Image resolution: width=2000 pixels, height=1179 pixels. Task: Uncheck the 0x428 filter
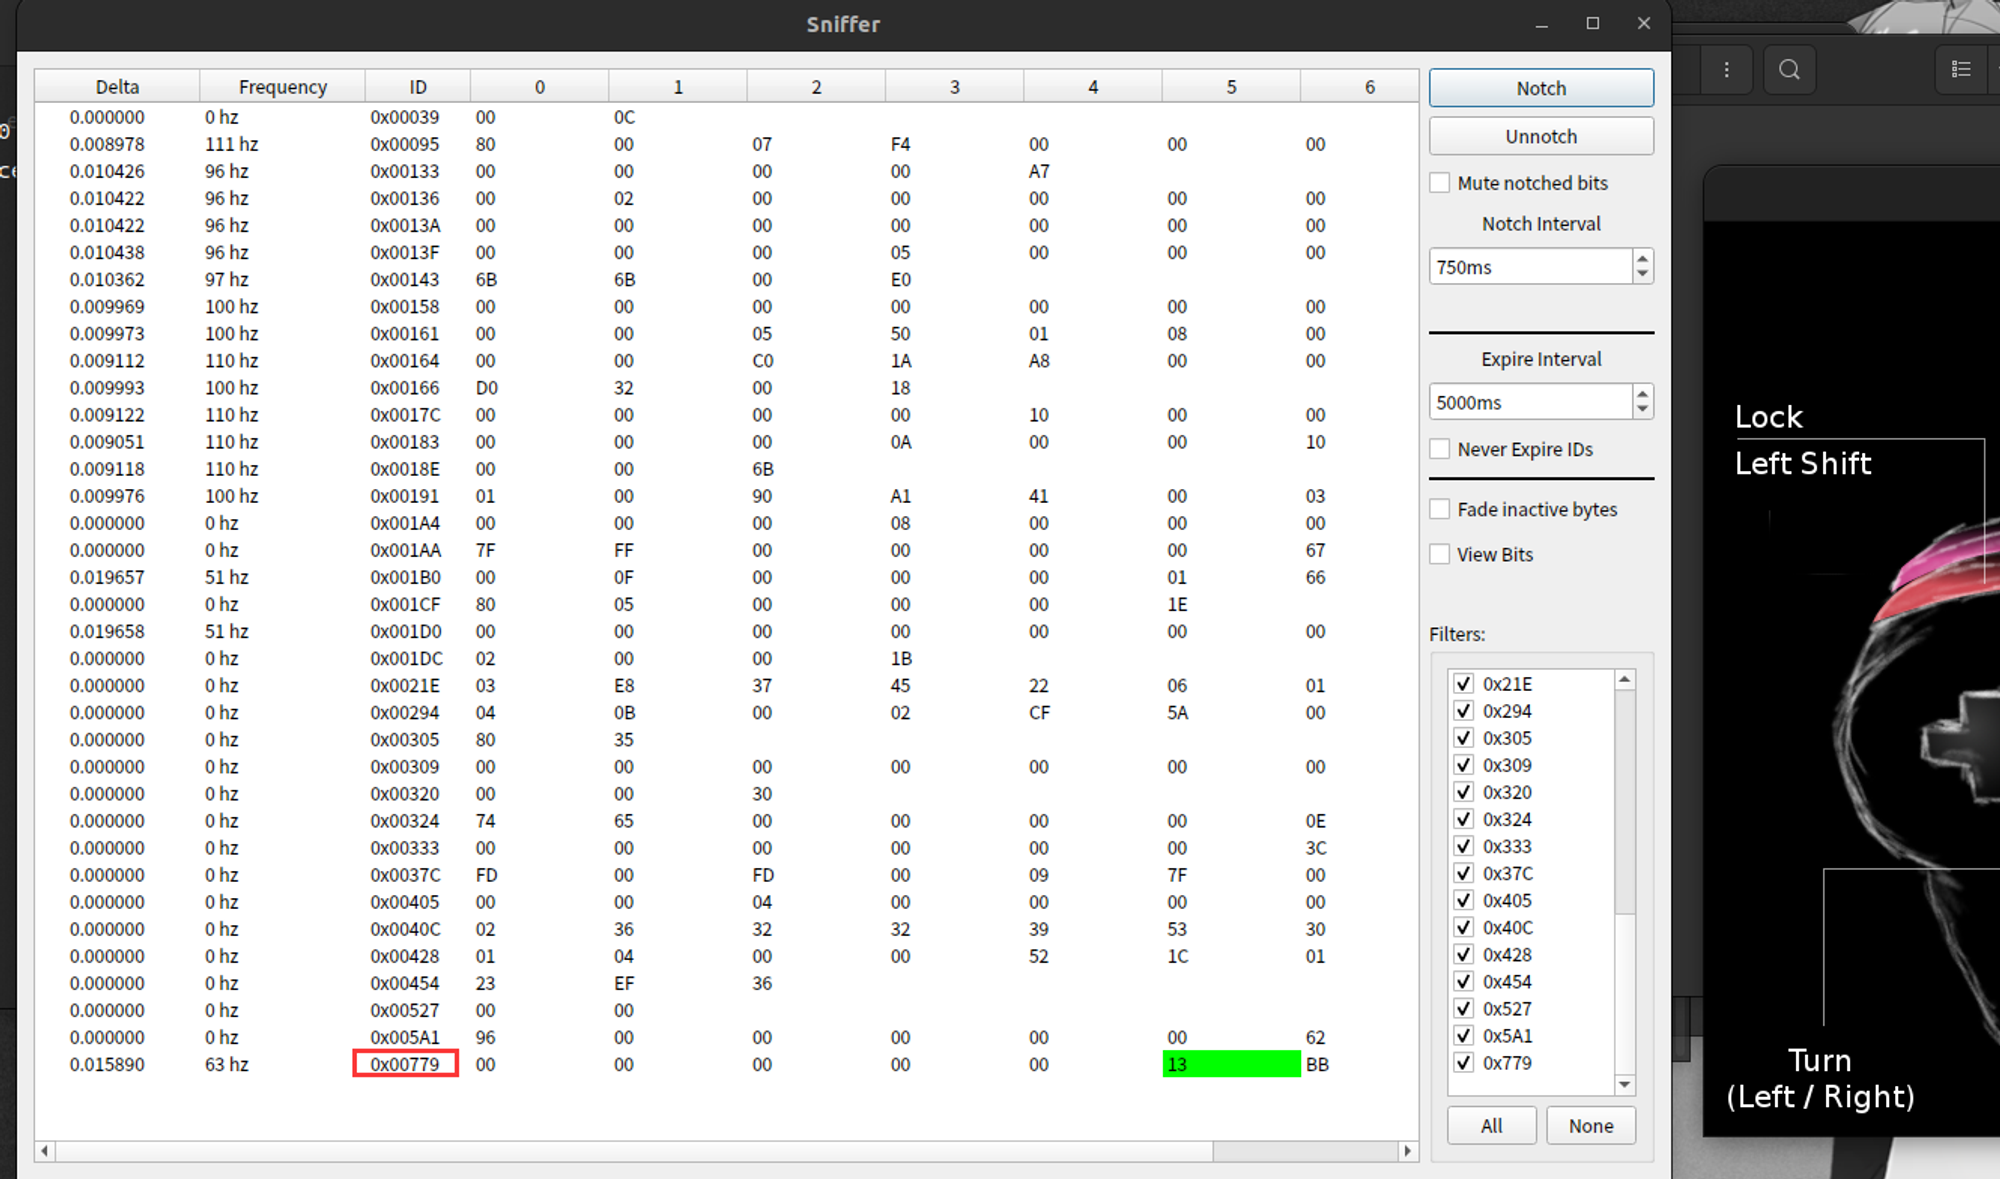click(1464, 954)
